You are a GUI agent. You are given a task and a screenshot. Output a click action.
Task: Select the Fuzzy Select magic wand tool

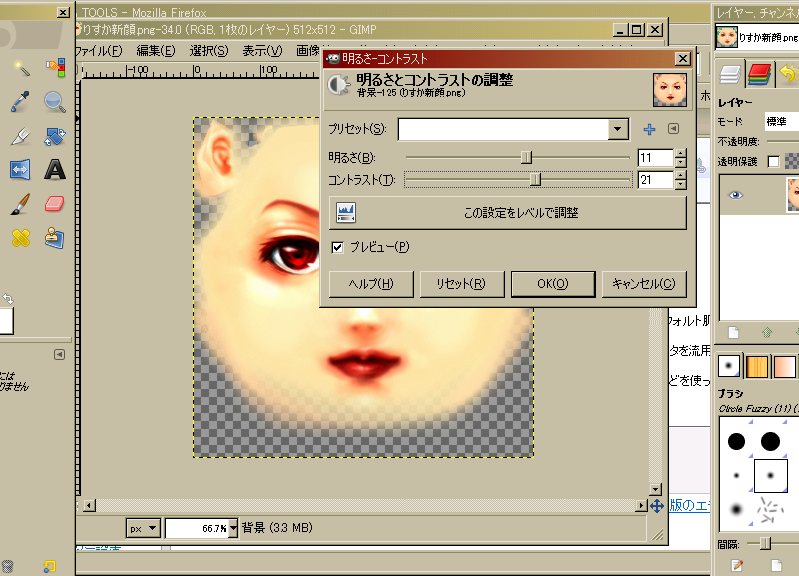point(21,68)
